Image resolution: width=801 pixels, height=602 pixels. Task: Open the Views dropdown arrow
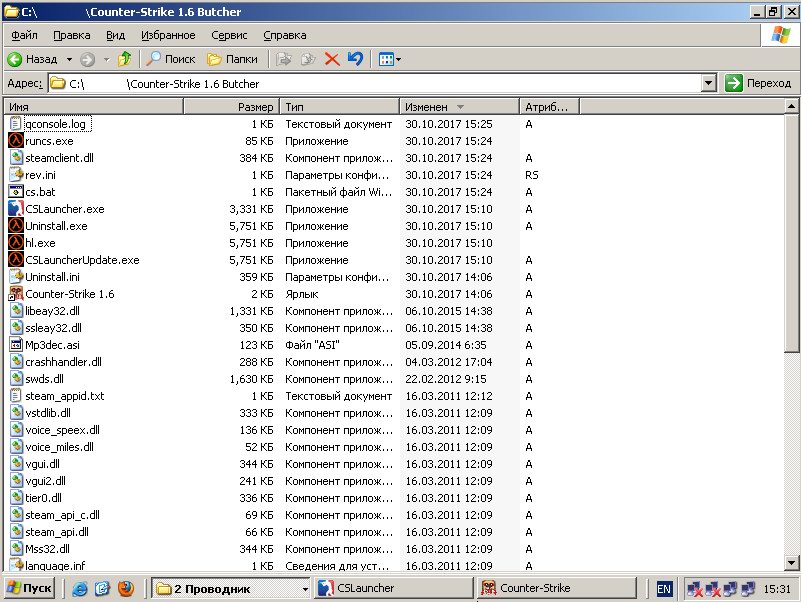click(398, 59)
